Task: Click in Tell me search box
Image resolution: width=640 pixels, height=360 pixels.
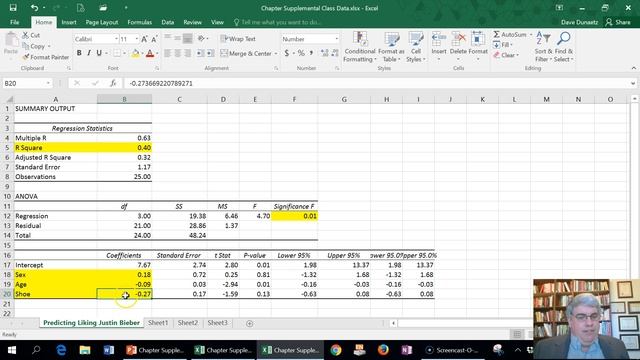Action: tap(278, 22)
